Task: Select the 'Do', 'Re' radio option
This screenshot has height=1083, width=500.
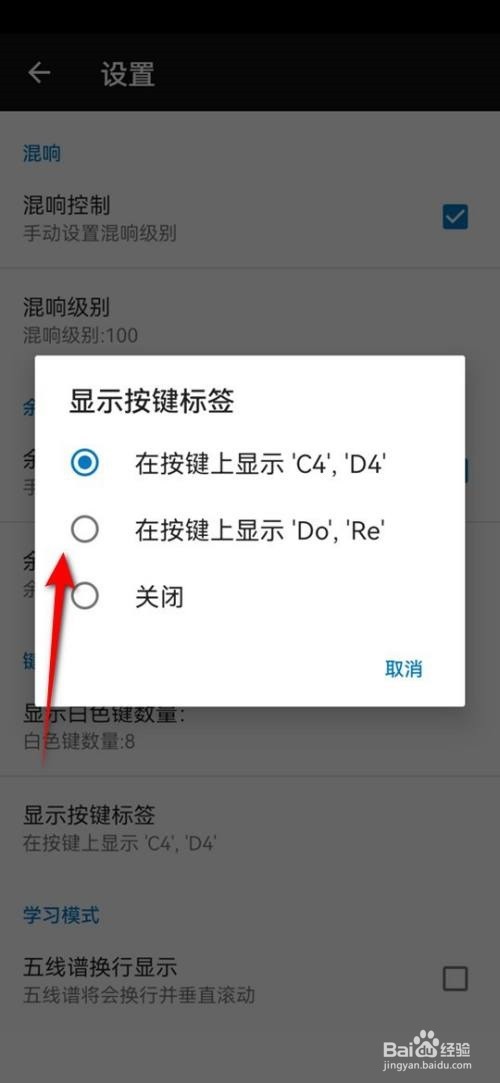Action: [85, 530]
